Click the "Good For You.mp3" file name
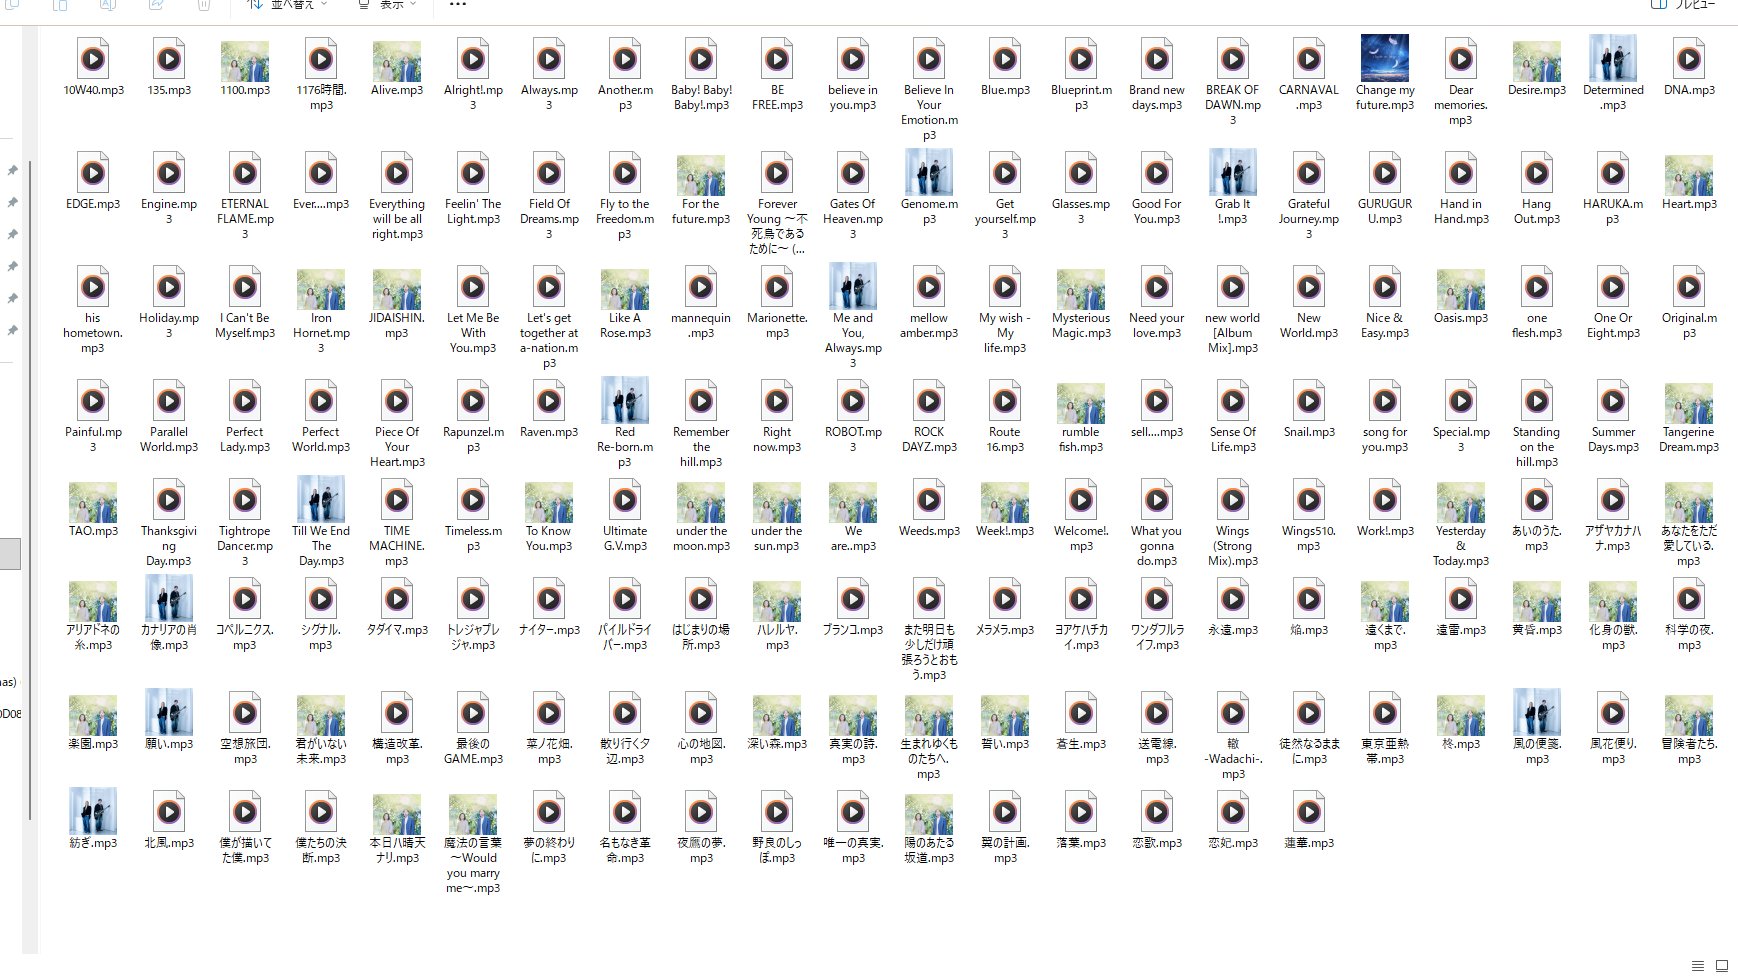The image size is (1738, 978). pos(1157,211)
